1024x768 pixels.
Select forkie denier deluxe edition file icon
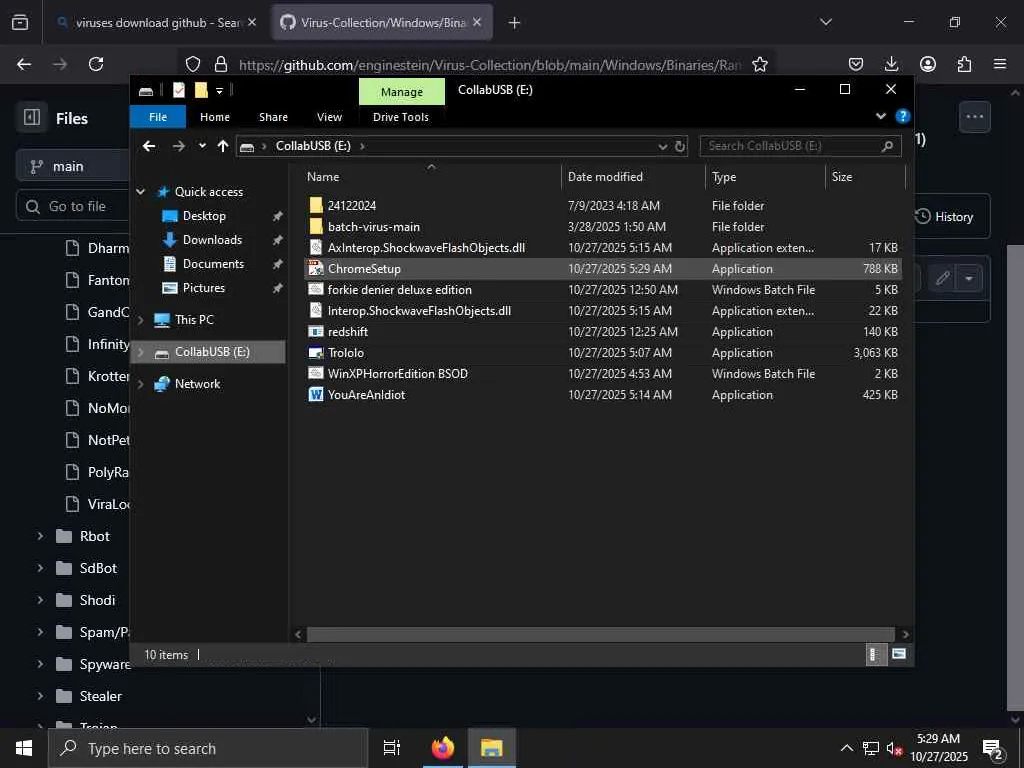pyautogui.click(x=315, y=289)
